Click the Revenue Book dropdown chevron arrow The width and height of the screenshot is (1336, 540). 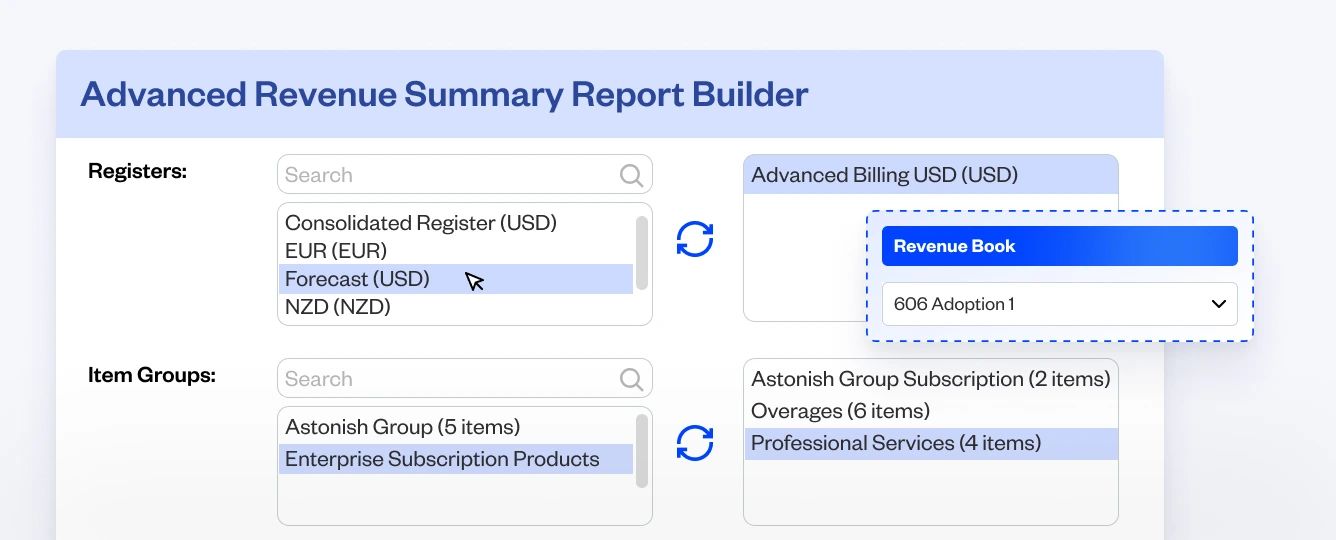coord(1218,304)
